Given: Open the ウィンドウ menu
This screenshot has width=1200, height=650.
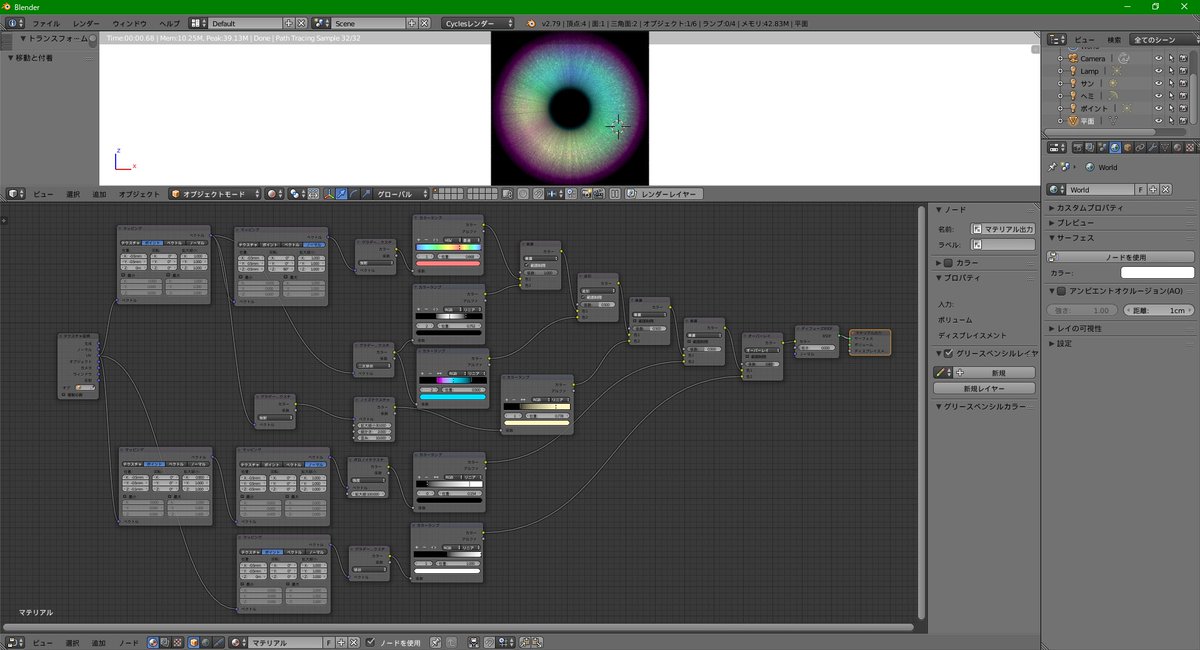Looking at the screenshot, I should tap(129, 23).
